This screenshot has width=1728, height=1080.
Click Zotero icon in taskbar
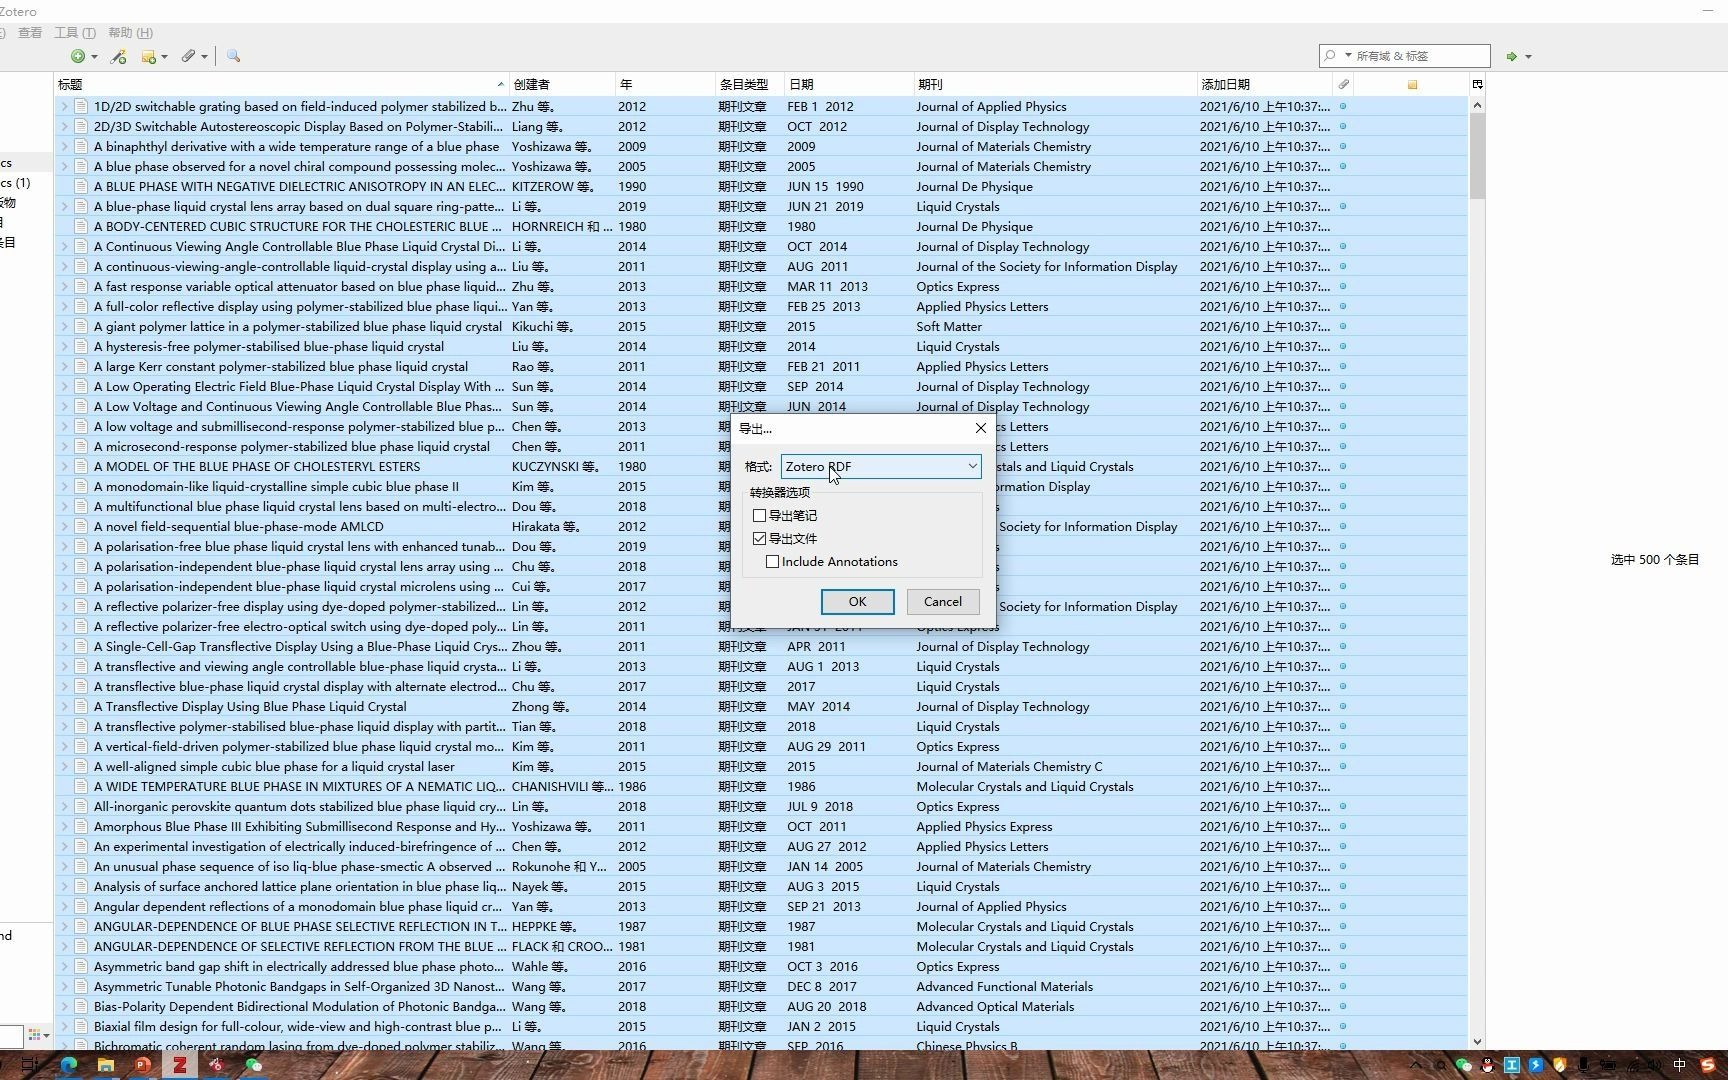180,1065
